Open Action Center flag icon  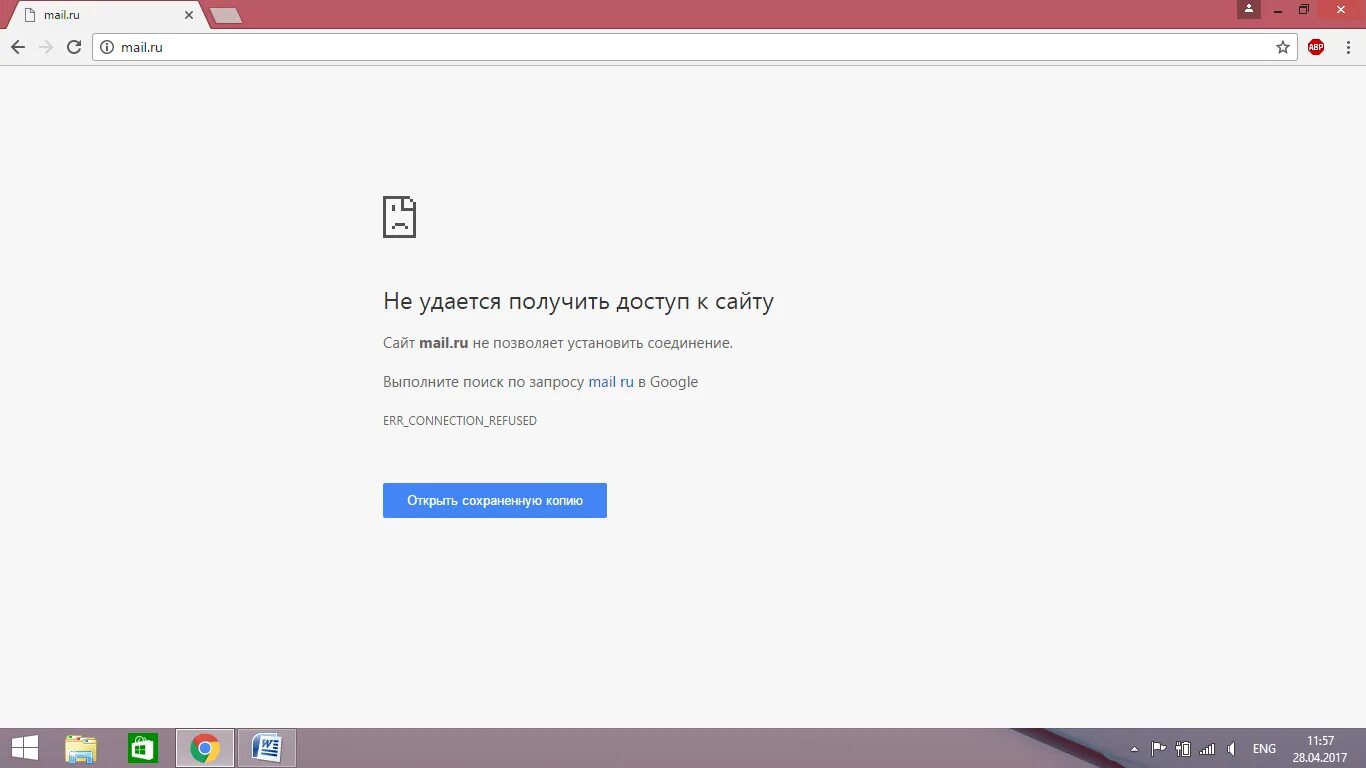click(1159, 748)
